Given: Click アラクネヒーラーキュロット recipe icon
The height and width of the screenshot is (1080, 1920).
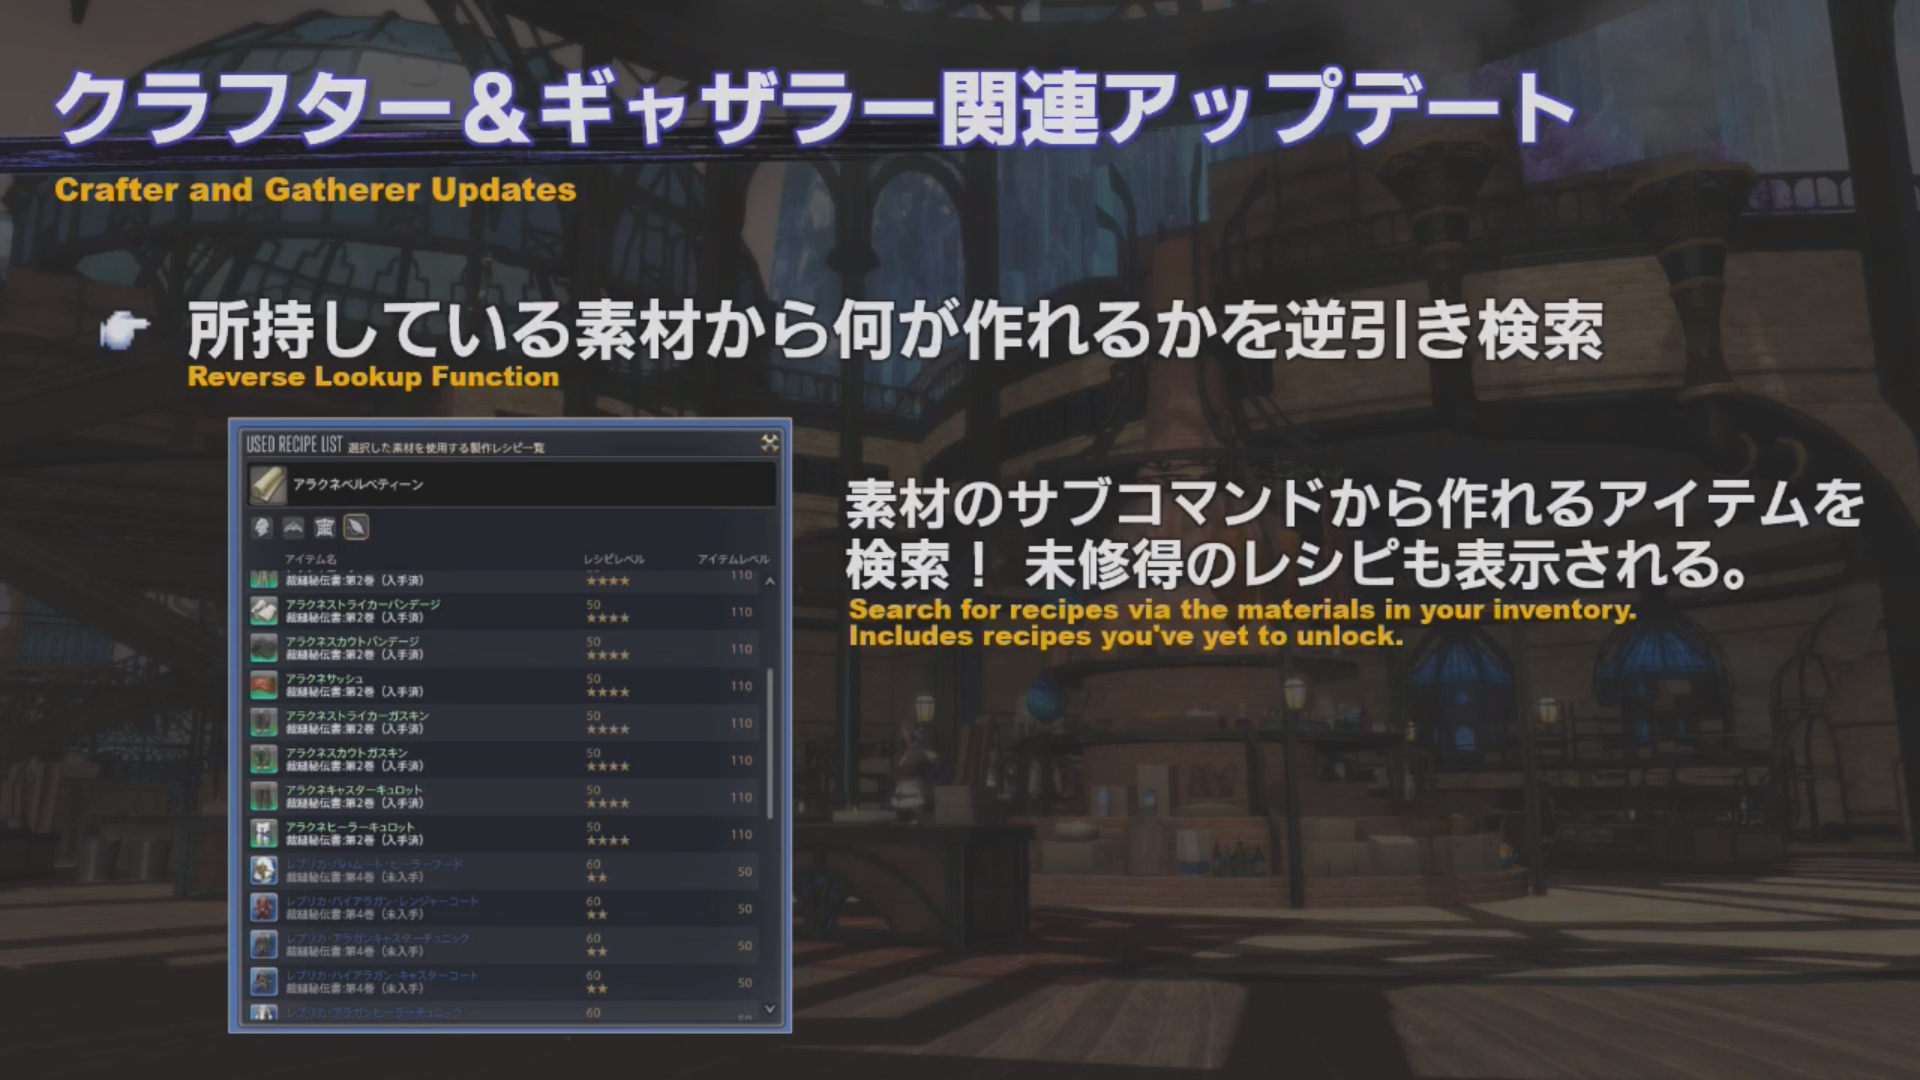Looking at the screenshot, I should [264, 833].
